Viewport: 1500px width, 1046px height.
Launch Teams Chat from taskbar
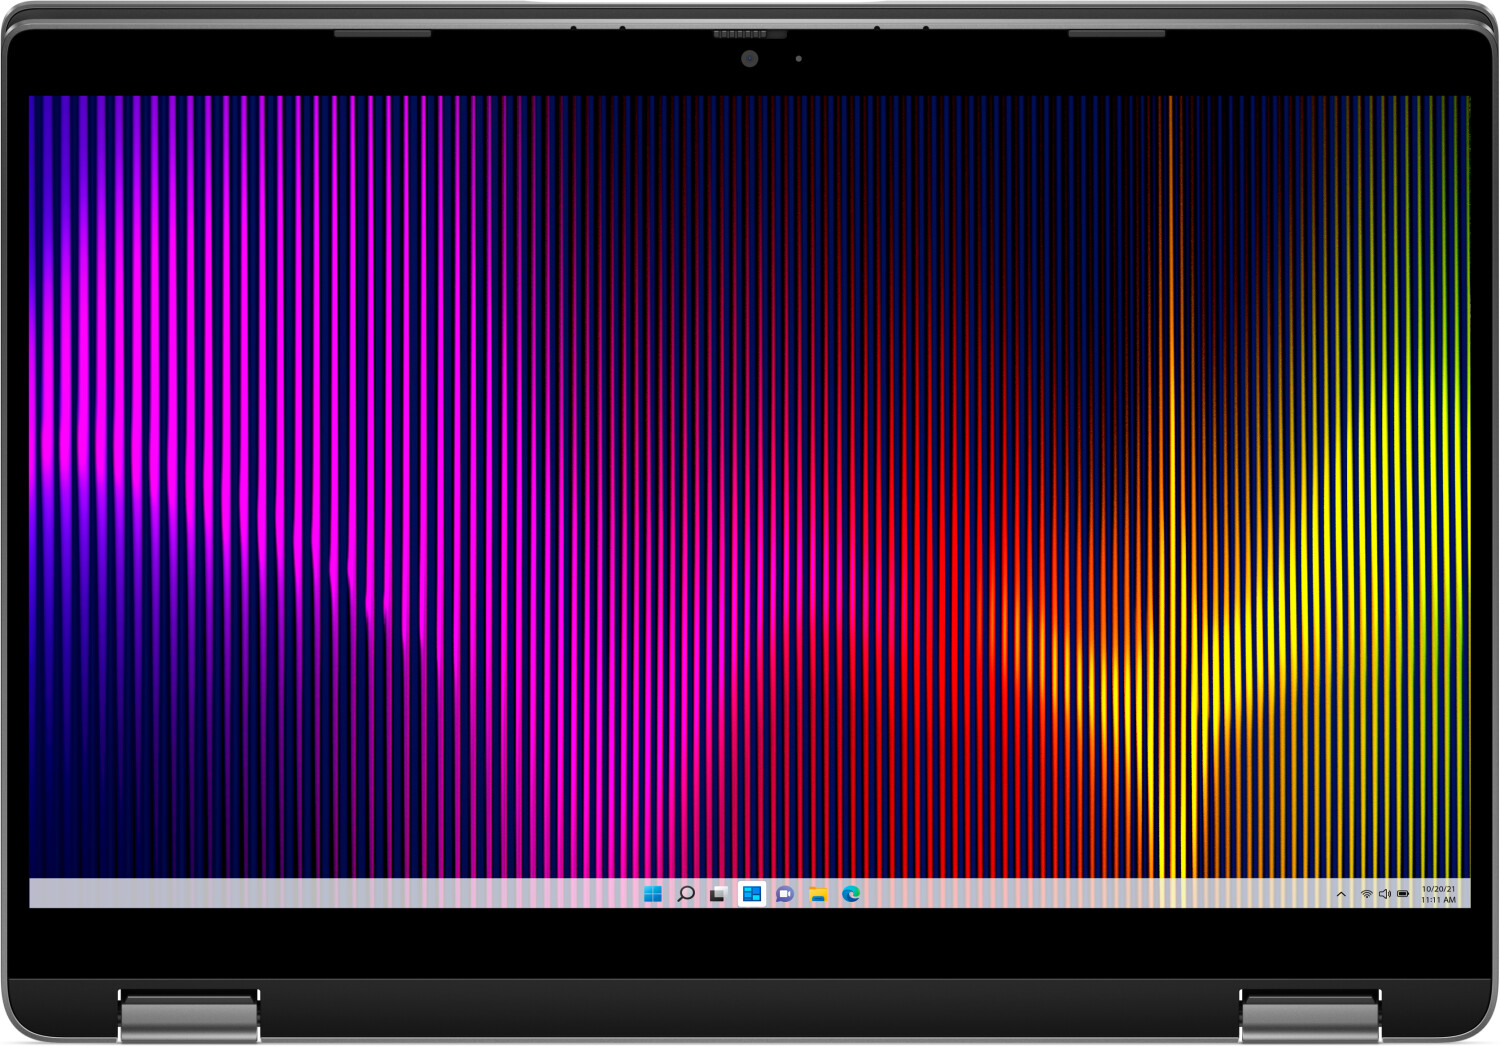click(x=785, y=894)
